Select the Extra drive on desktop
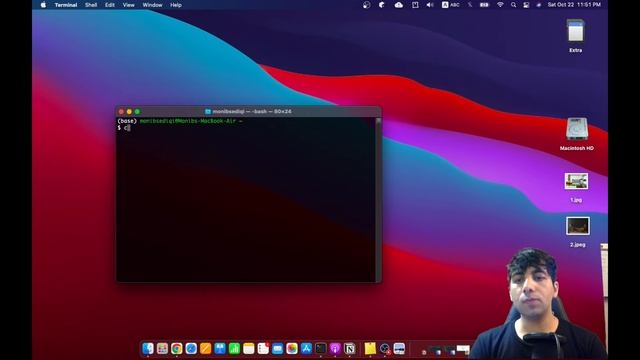640x360 pixels. point(576,31)
